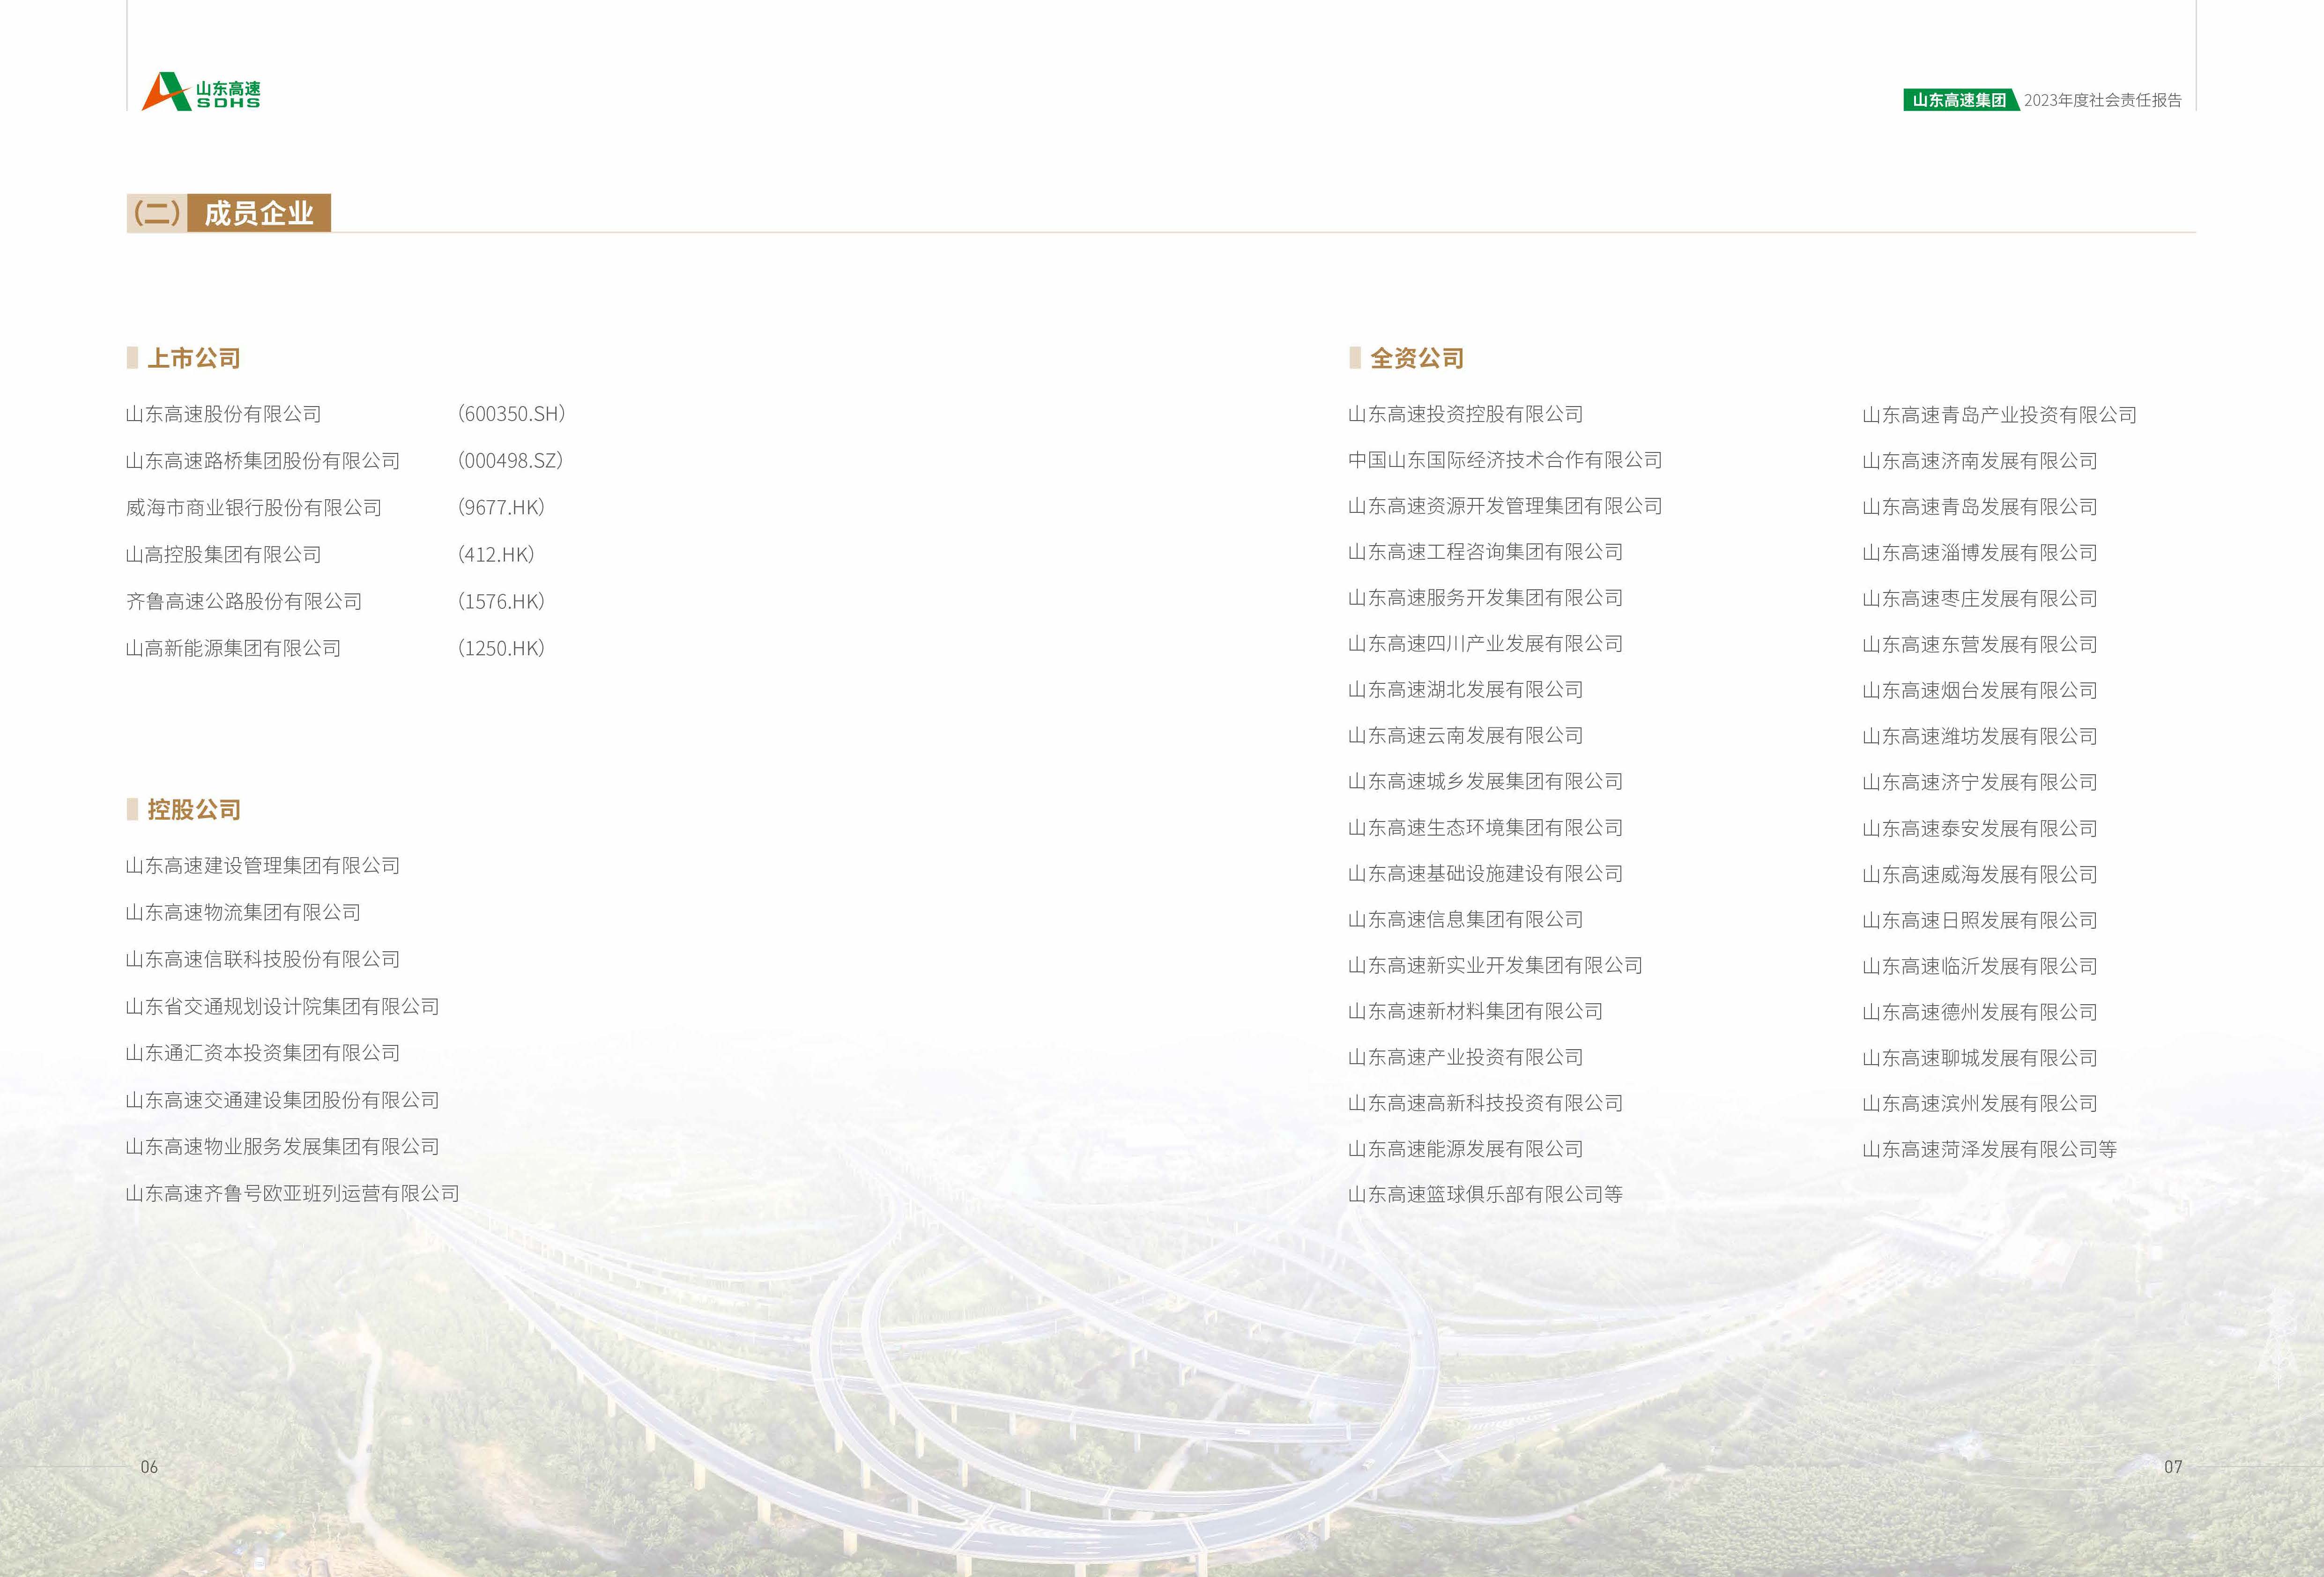Select 山东高速湖北发展有限公司
Viewport: 2324px width, 1577px height.
tap(1466, 690)
